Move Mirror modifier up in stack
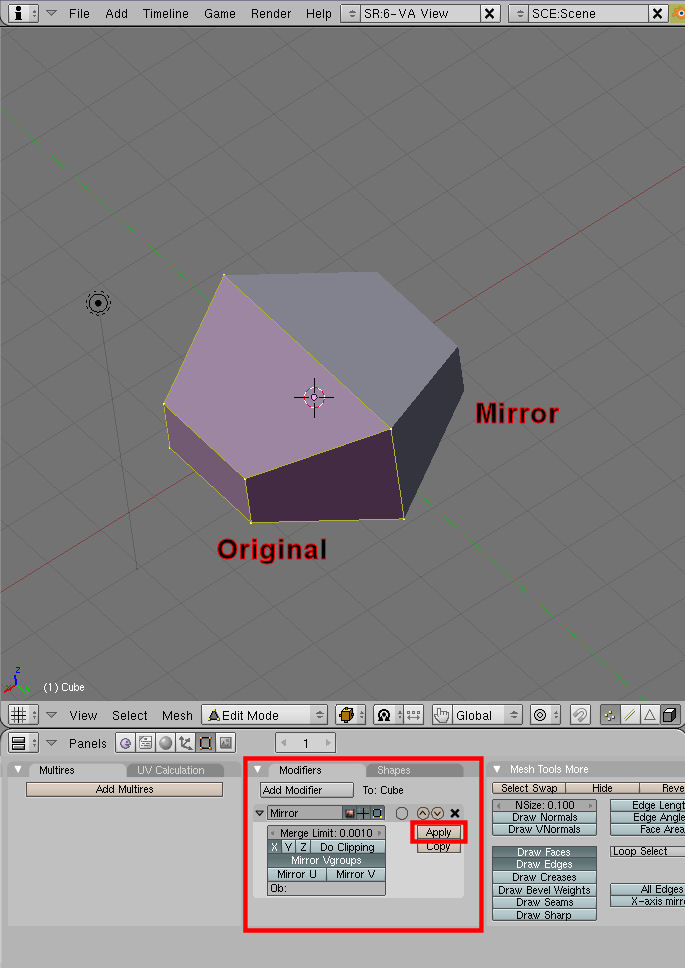The image size is (685, 968). (422, 814)
